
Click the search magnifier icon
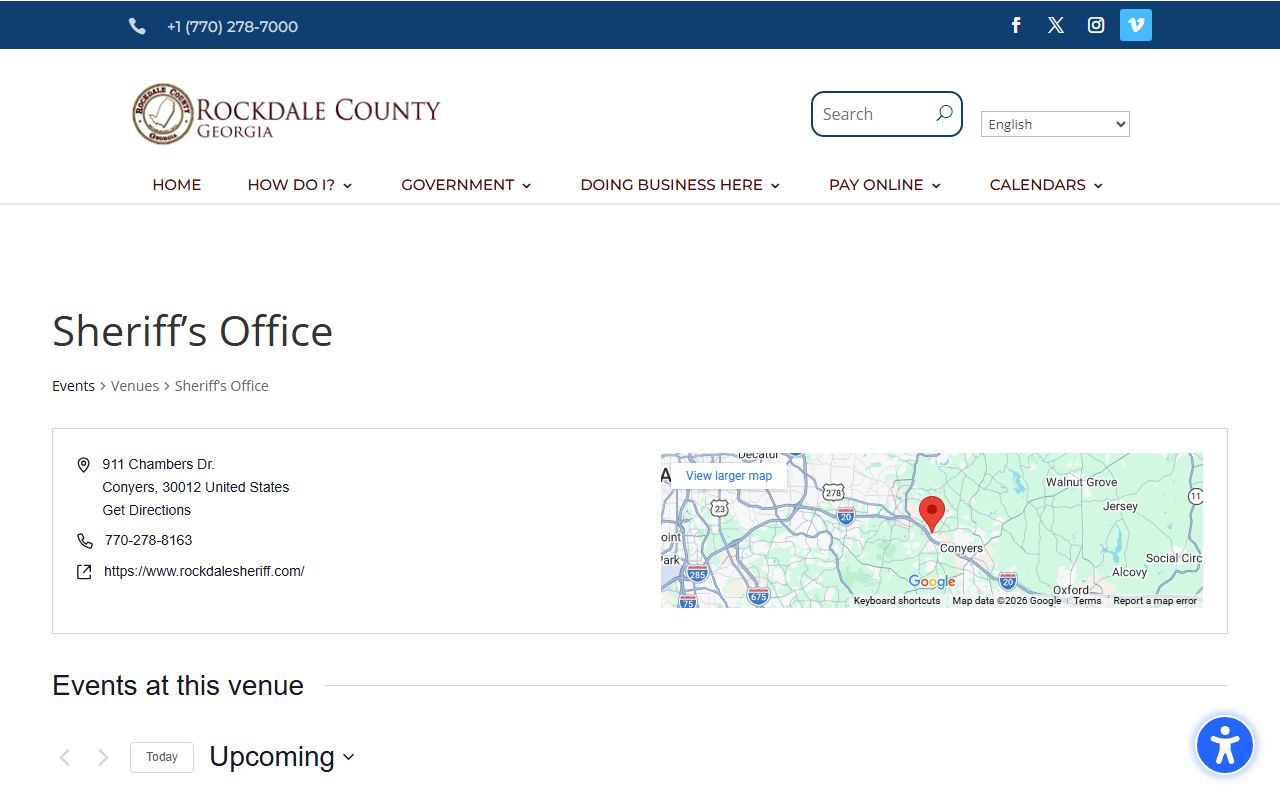(944, 114)
